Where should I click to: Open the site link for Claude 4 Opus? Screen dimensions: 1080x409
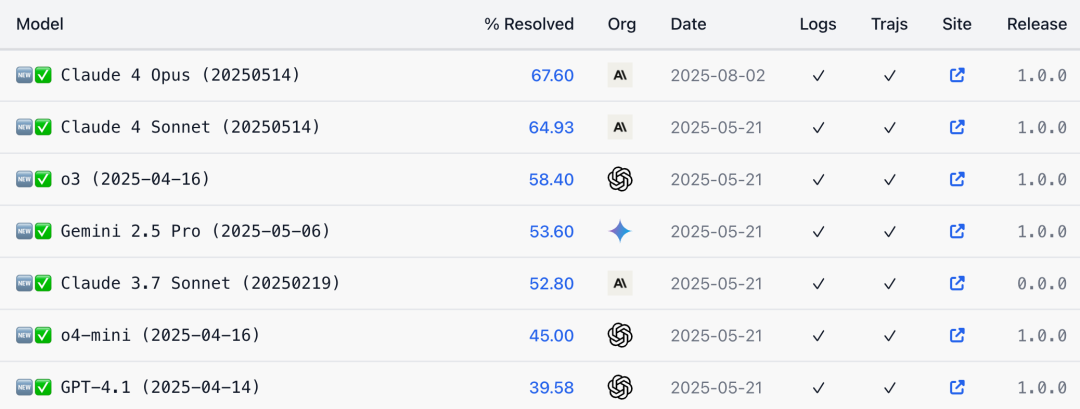(957, 75)
